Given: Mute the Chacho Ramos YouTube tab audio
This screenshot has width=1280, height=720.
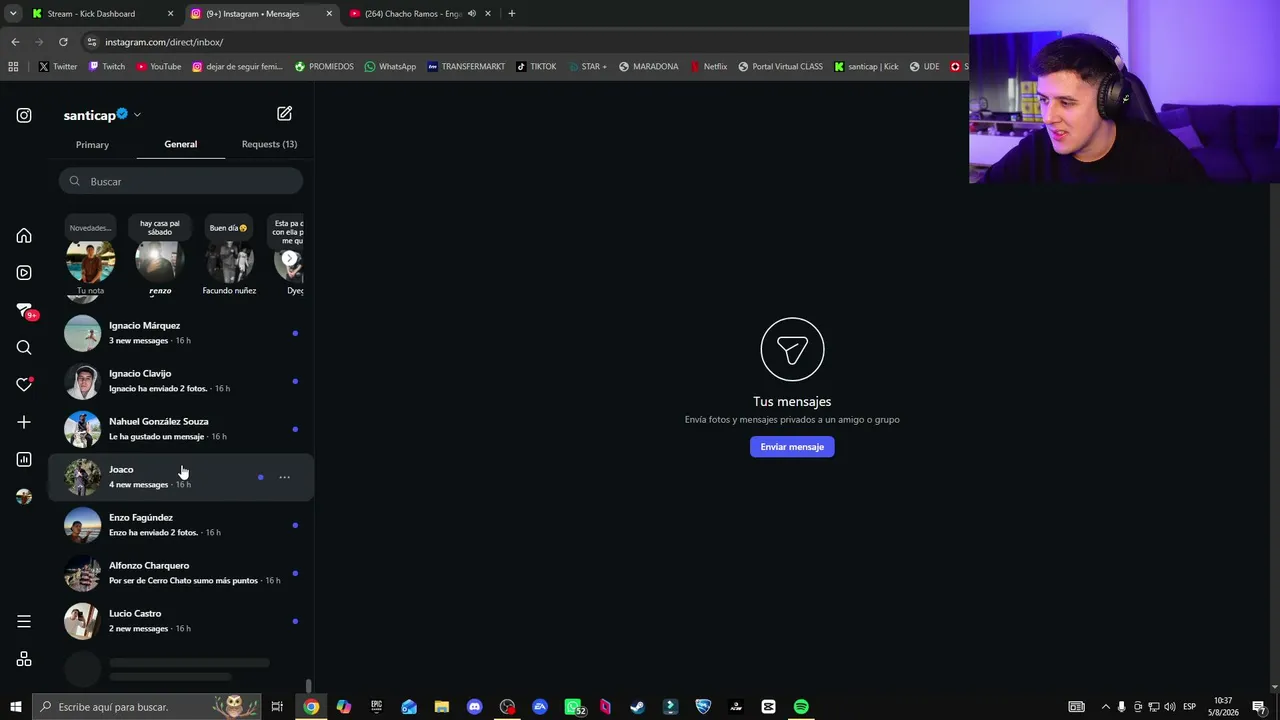Looking at the screenshot, I should coord(472,14).
